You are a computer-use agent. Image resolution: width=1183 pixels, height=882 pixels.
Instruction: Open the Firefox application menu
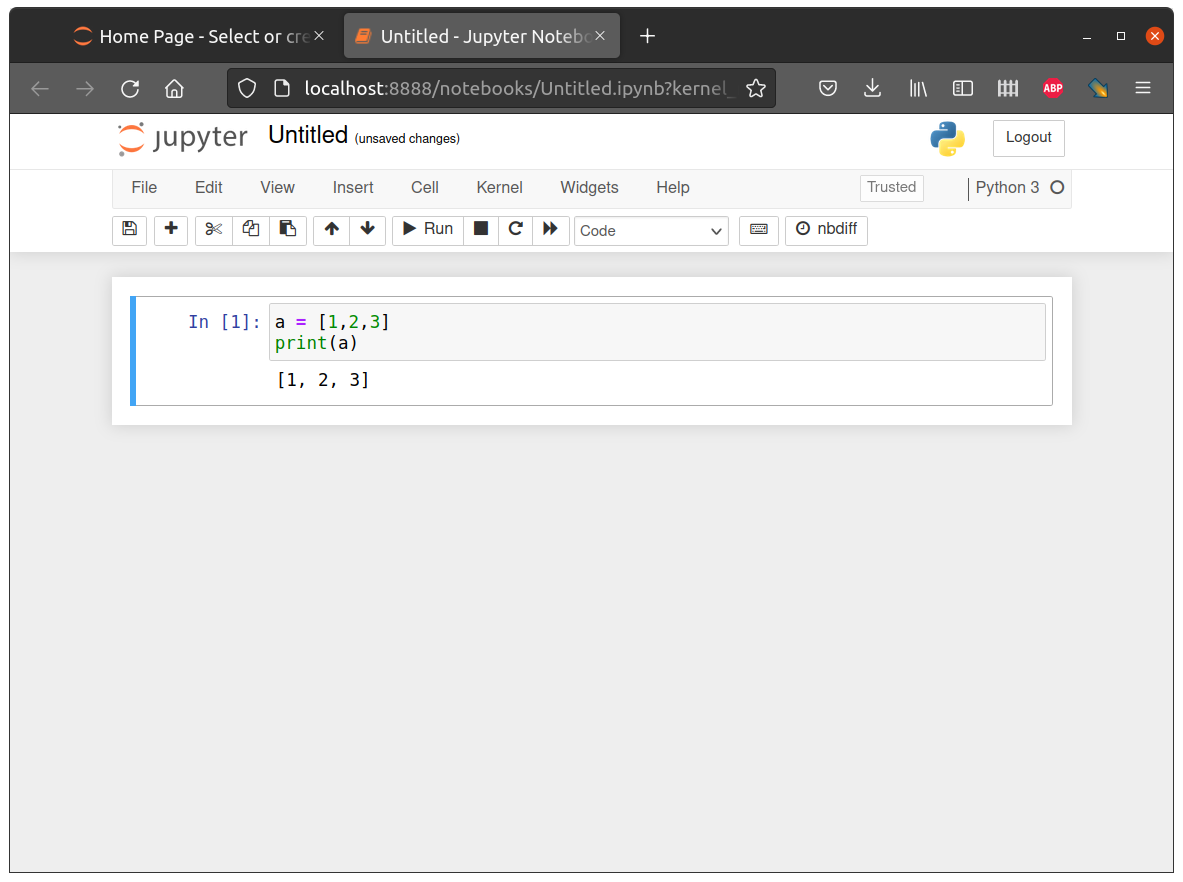coord(1142,88)
